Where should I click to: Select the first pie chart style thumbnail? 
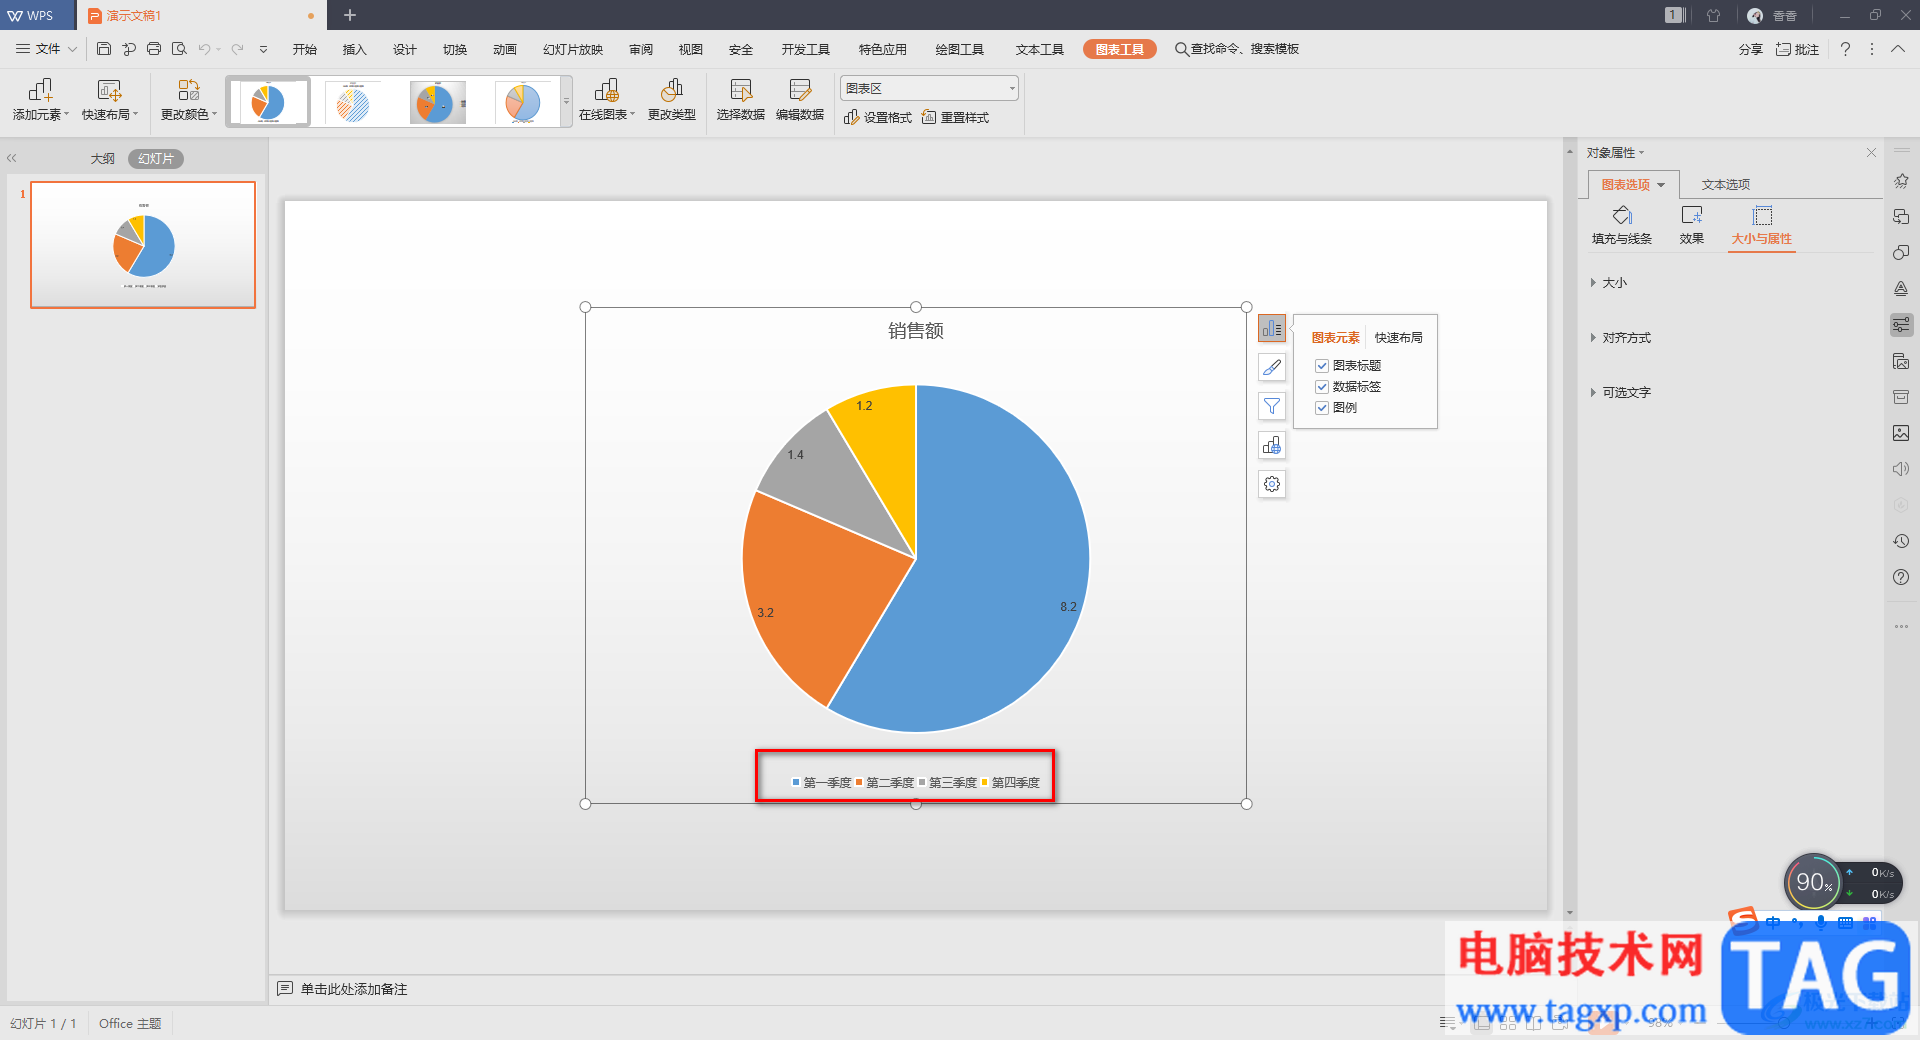click(268, 102)
